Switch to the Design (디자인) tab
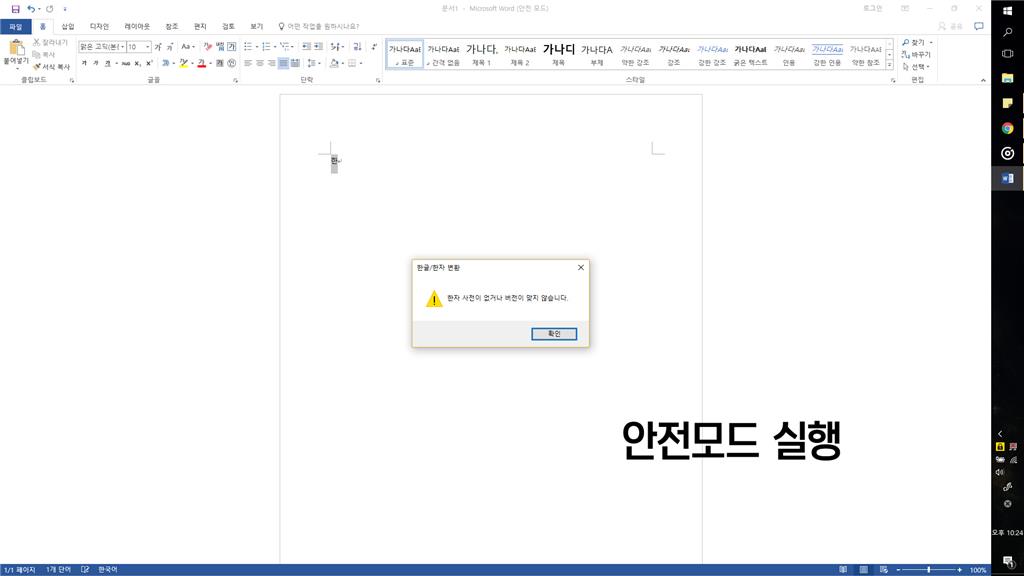 [99, 27]
